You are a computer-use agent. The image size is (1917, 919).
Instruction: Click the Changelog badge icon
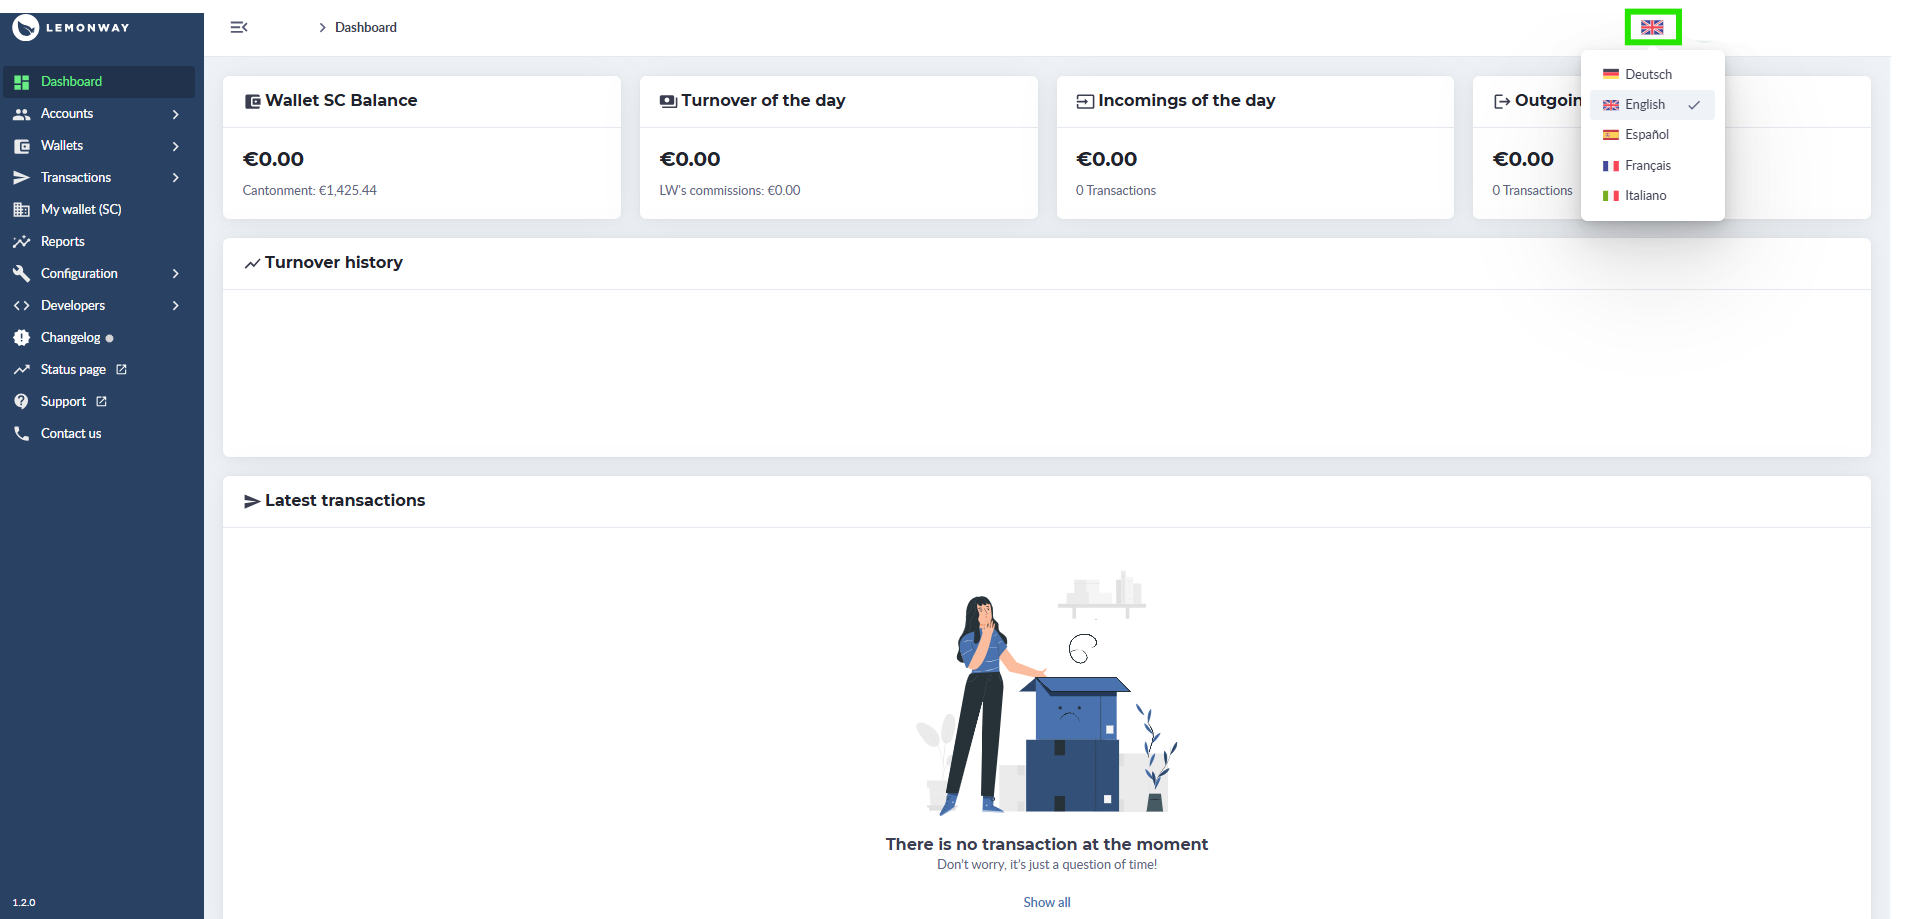21,338
